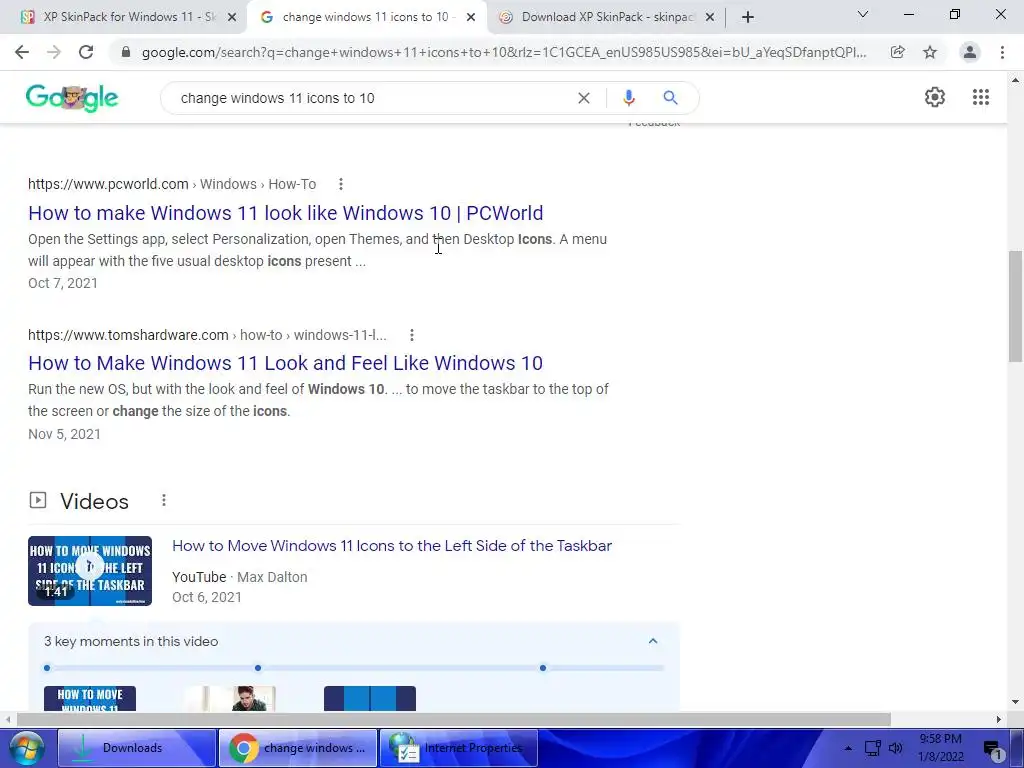
Task: Open Chrome's three-dot menu
Action: pos(1002,52)
